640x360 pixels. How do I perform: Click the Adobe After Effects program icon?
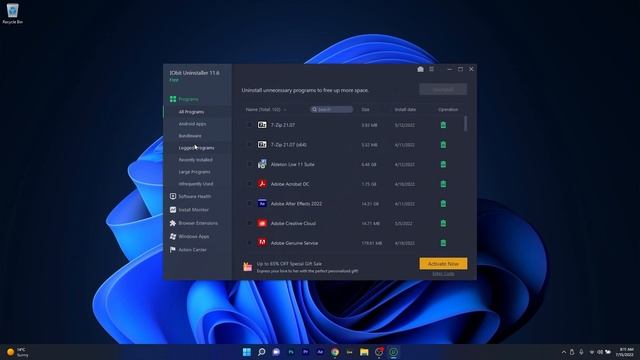262,203
